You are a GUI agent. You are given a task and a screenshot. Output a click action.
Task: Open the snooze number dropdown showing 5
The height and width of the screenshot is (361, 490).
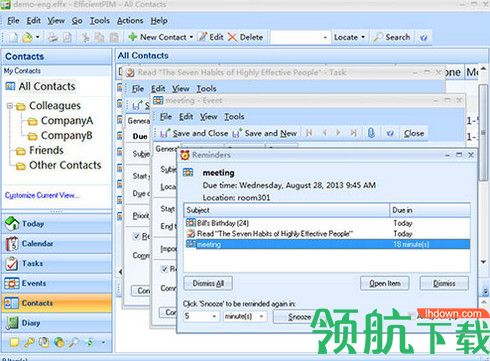coord(214,316)
